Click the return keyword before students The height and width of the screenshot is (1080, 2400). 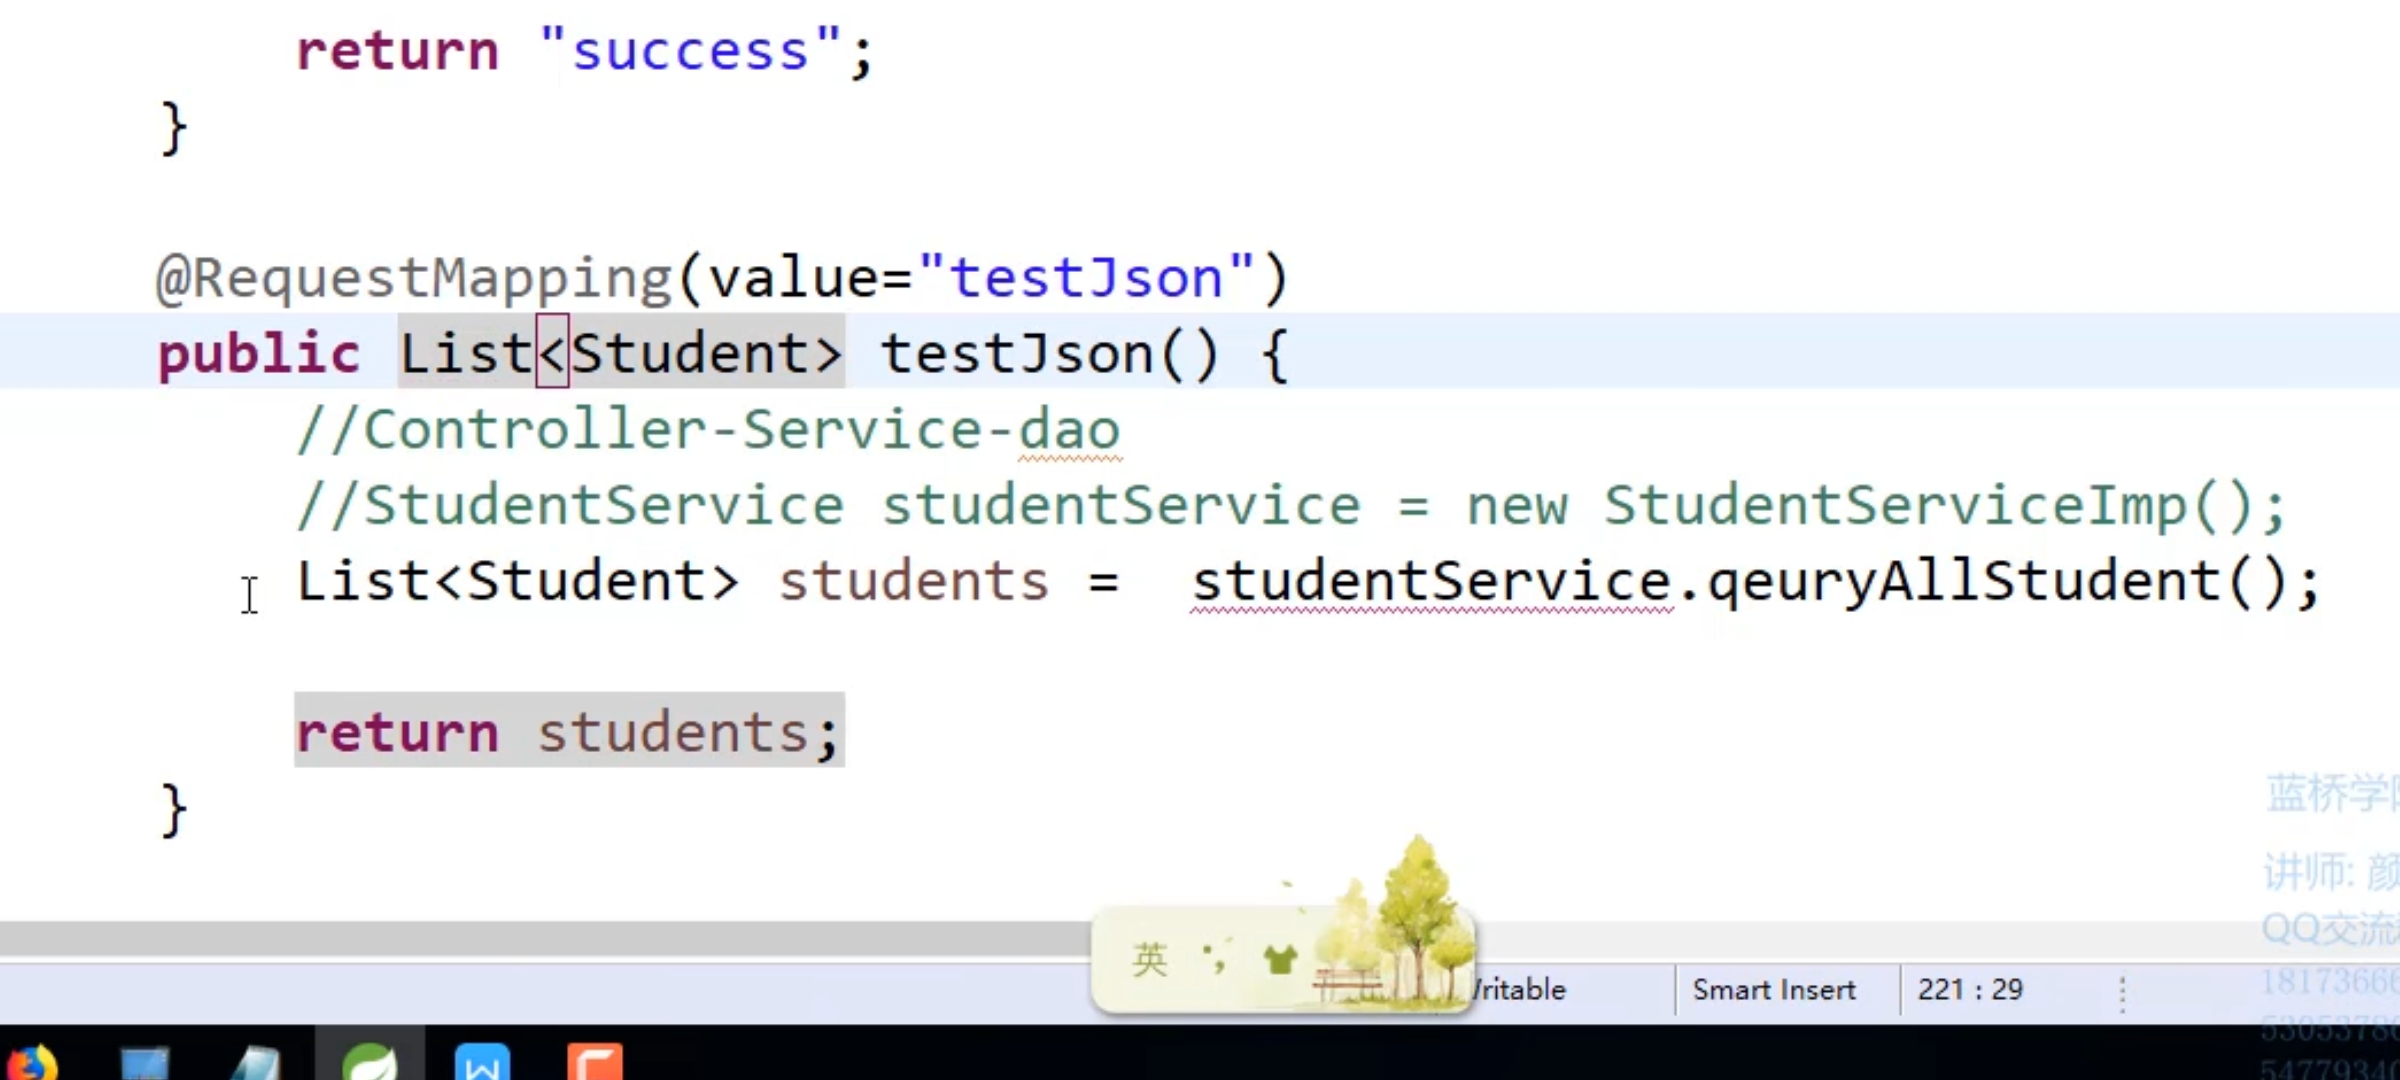click(398, 733)
